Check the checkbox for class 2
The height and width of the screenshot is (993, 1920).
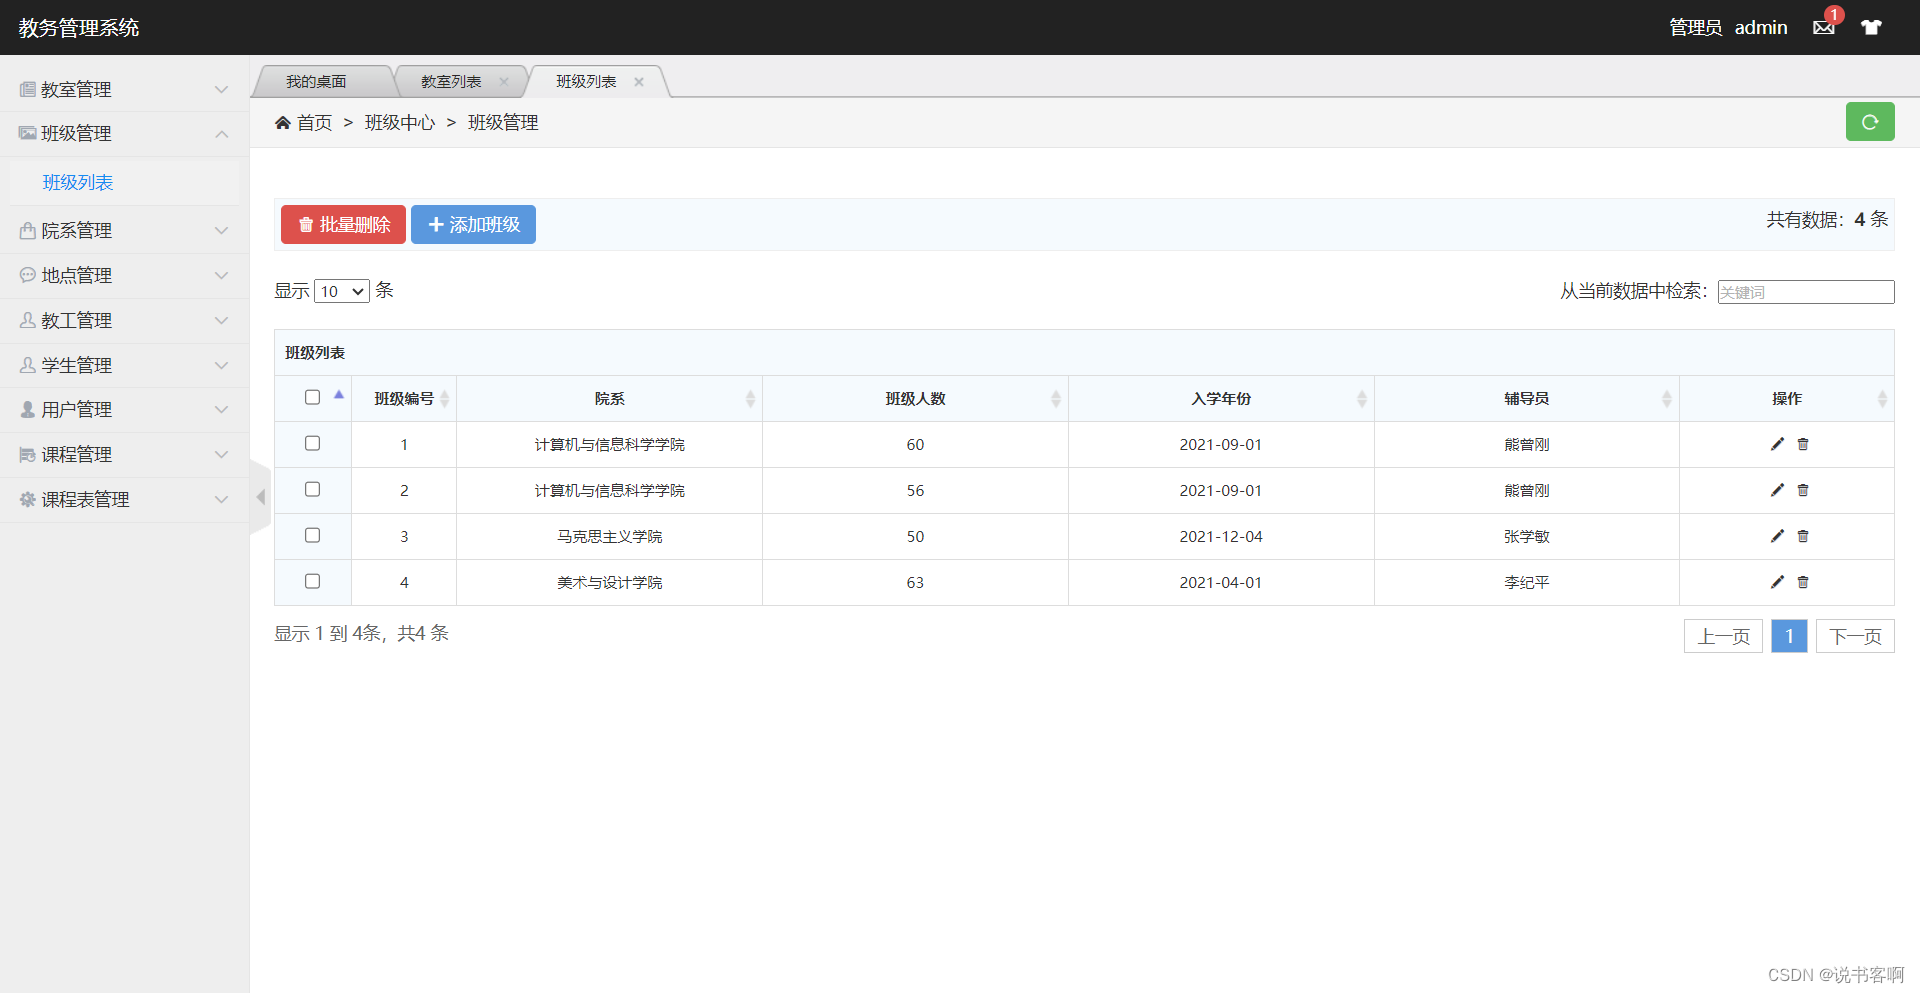312,489
